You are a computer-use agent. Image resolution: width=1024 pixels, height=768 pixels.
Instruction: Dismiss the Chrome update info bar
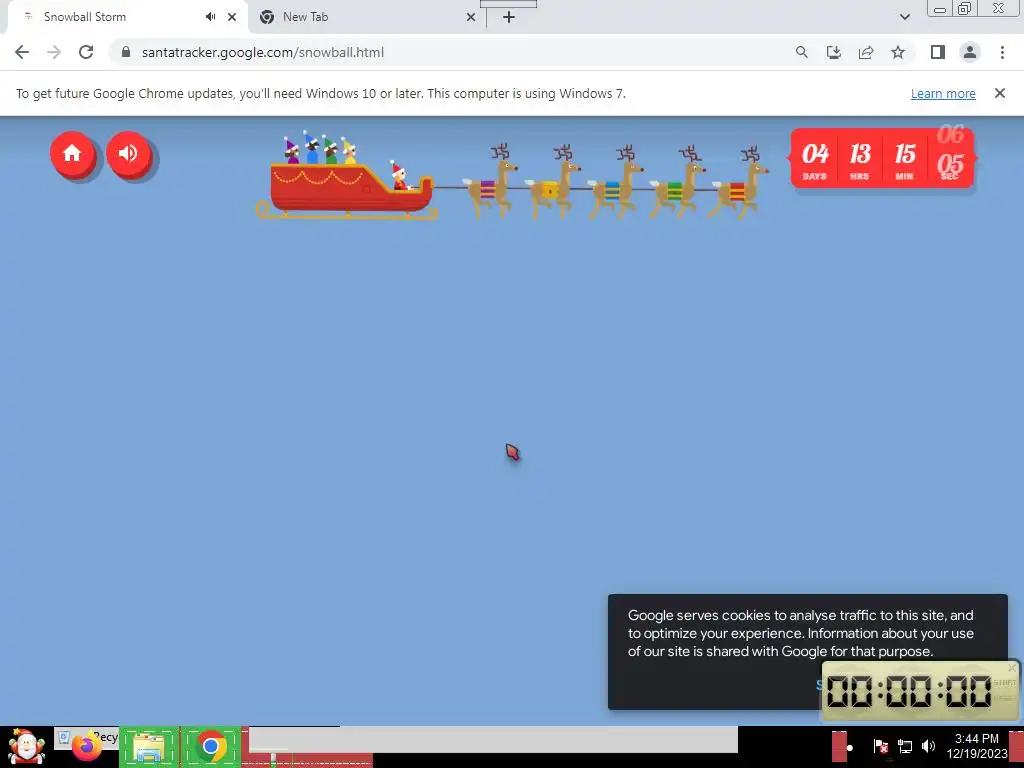(999, 93)
